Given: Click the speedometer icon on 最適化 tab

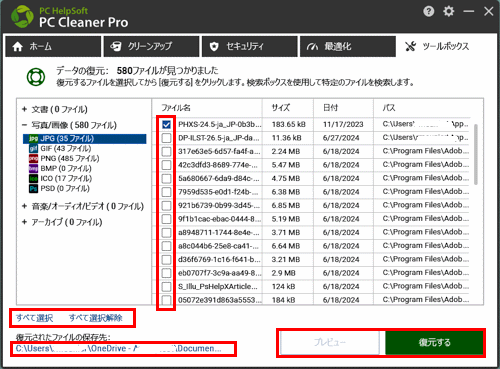Looking at the screenshot, I should [x=312, y=47].
